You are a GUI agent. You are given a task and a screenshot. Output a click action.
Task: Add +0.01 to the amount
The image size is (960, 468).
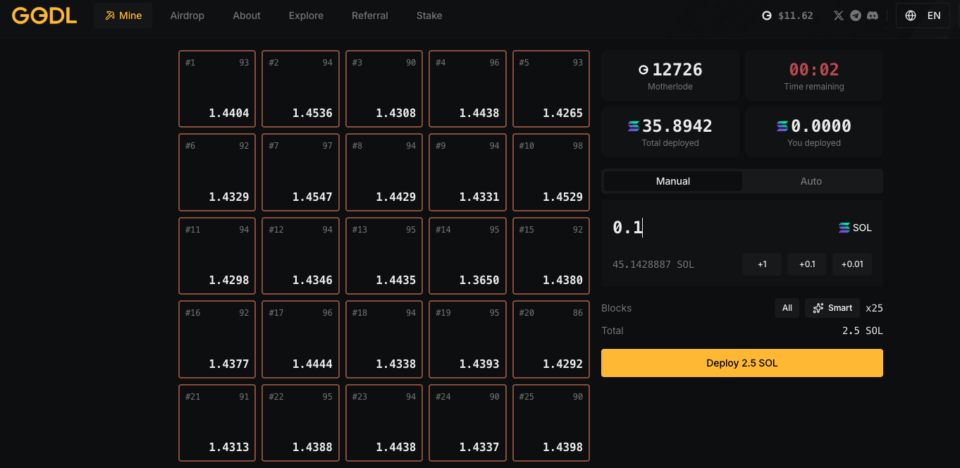(x=852, y=264)
